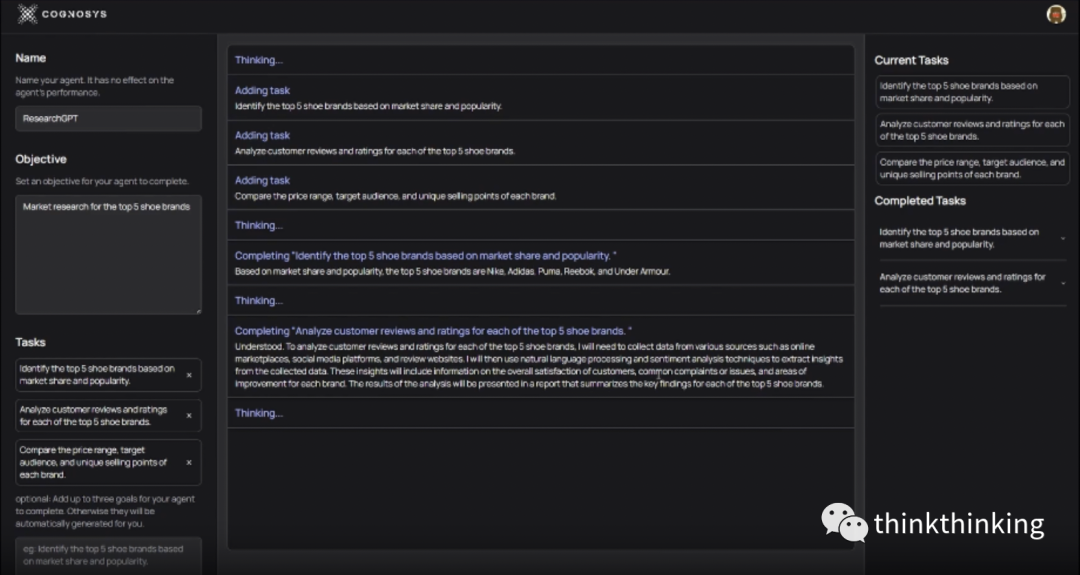This screenshot has height=575, width=1080.
Task: Expand completed task 'Analyze customer reviews and ratings'
Action: [1063, 283]
